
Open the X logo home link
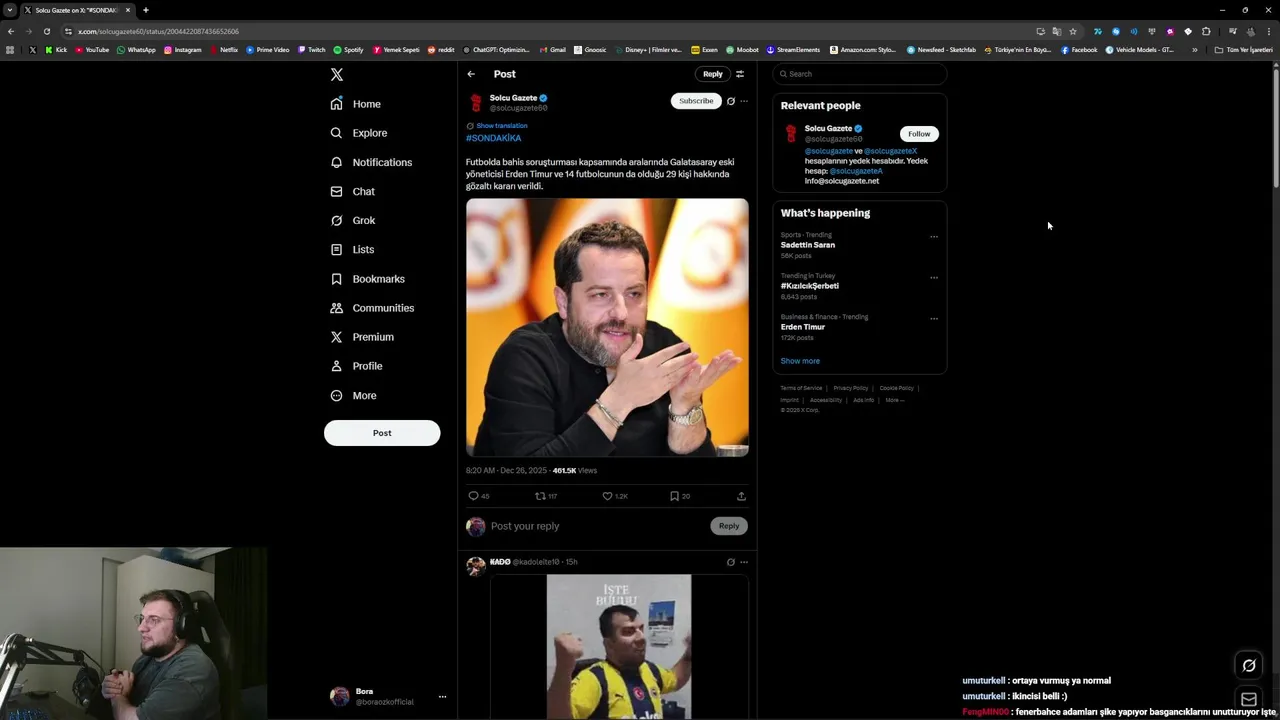337,75
